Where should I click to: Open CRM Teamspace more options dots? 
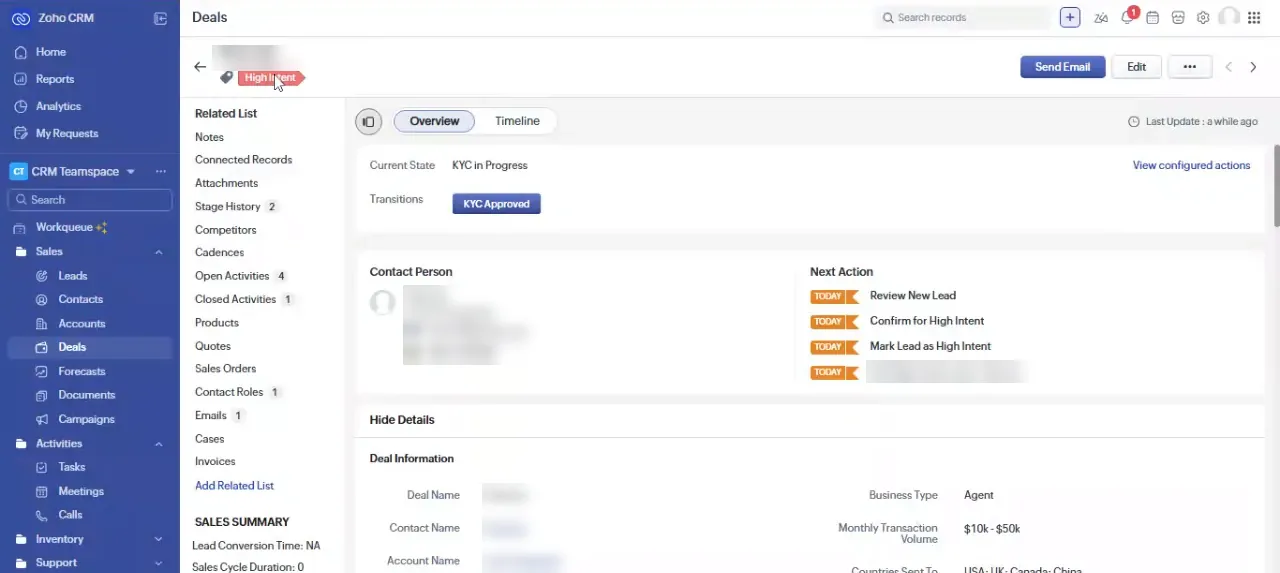[x=160, y=172]
